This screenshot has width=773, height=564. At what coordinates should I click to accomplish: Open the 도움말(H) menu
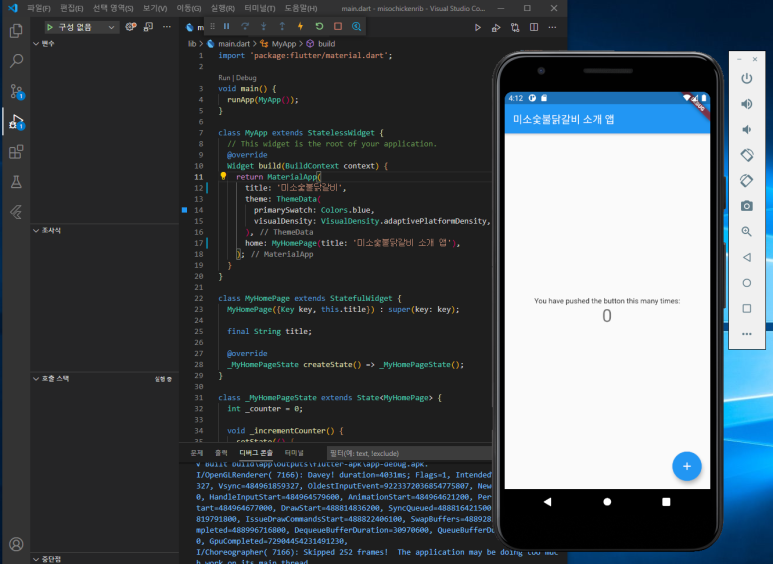301,8
